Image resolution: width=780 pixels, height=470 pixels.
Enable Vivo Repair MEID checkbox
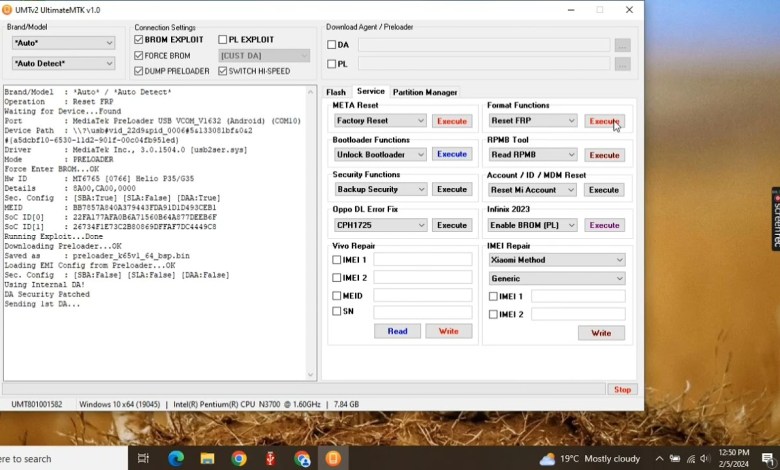[337, 296]
